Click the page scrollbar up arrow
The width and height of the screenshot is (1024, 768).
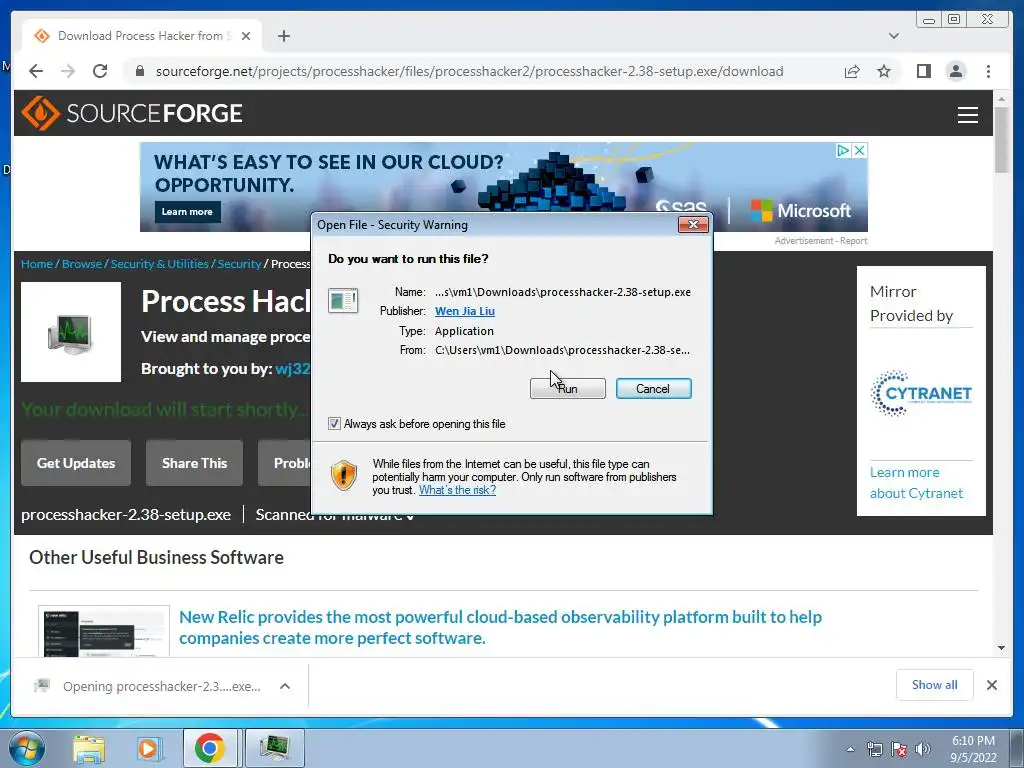pos(1001,99)
